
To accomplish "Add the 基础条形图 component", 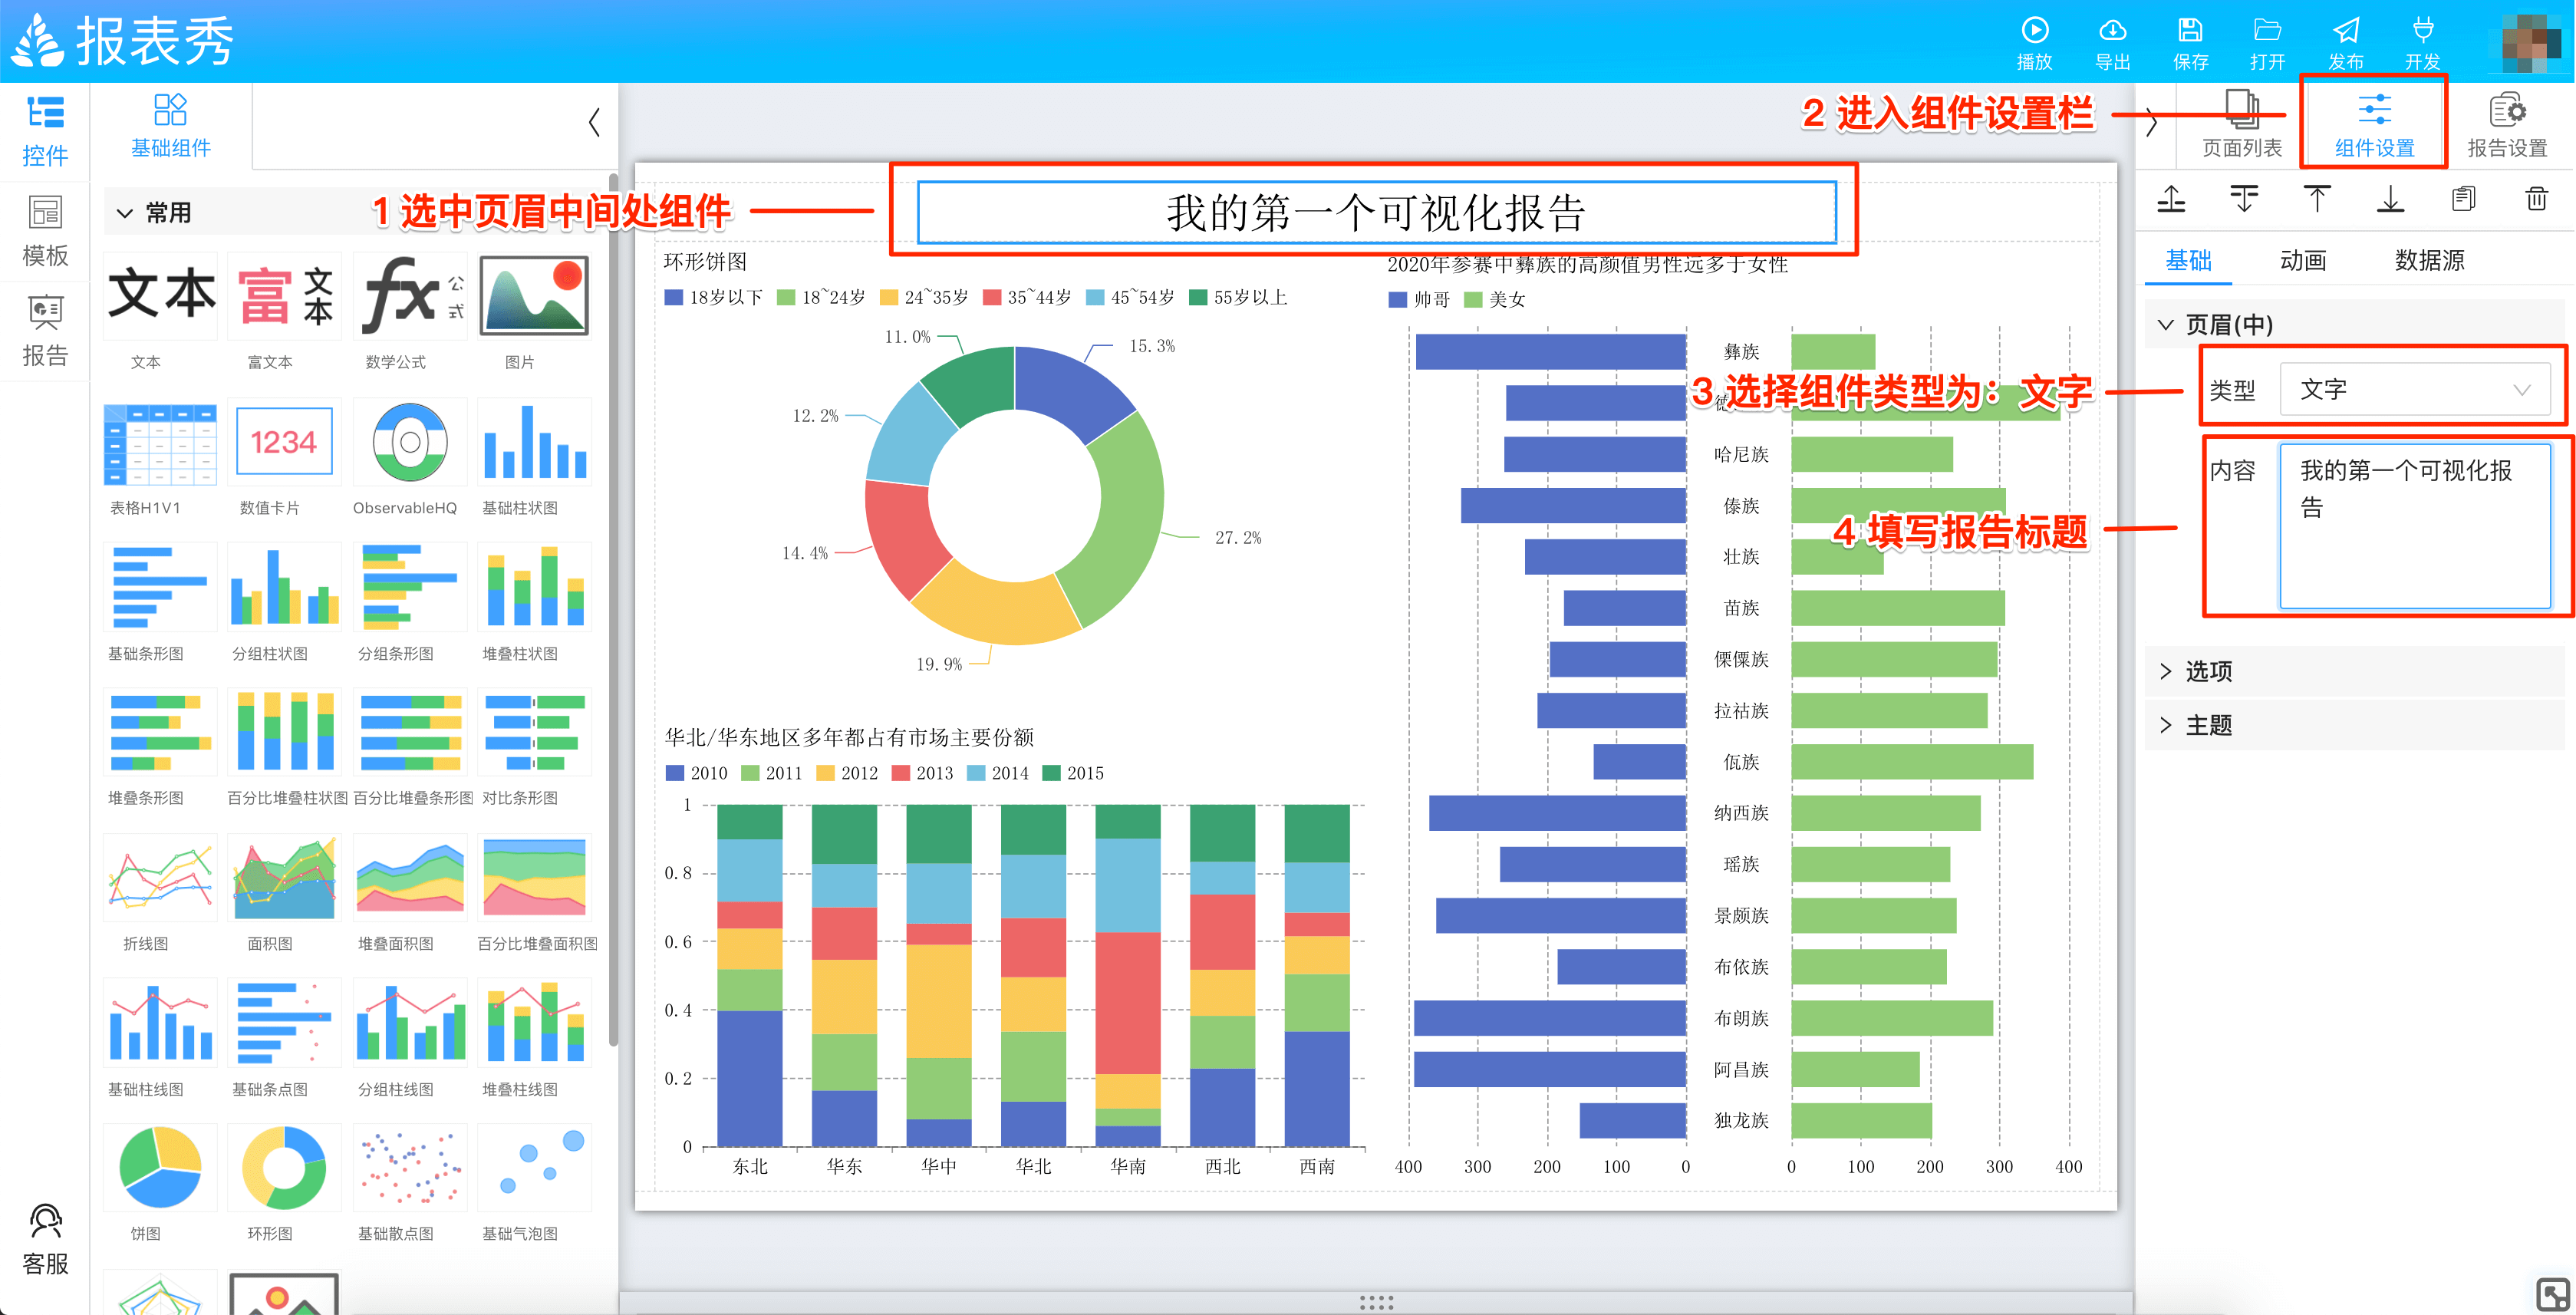I will coord(160,588).
